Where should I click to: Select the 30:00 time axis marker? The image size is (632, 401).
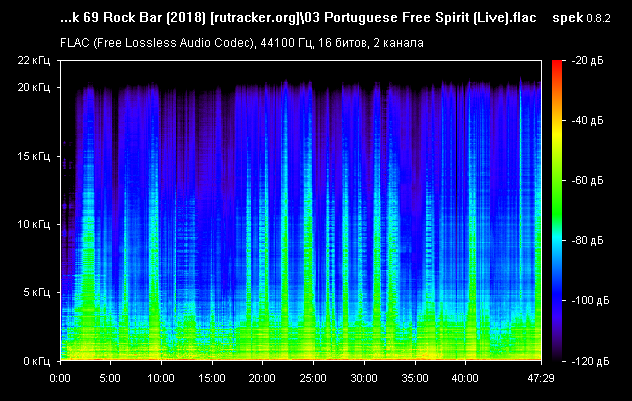[x=364, y=379]
